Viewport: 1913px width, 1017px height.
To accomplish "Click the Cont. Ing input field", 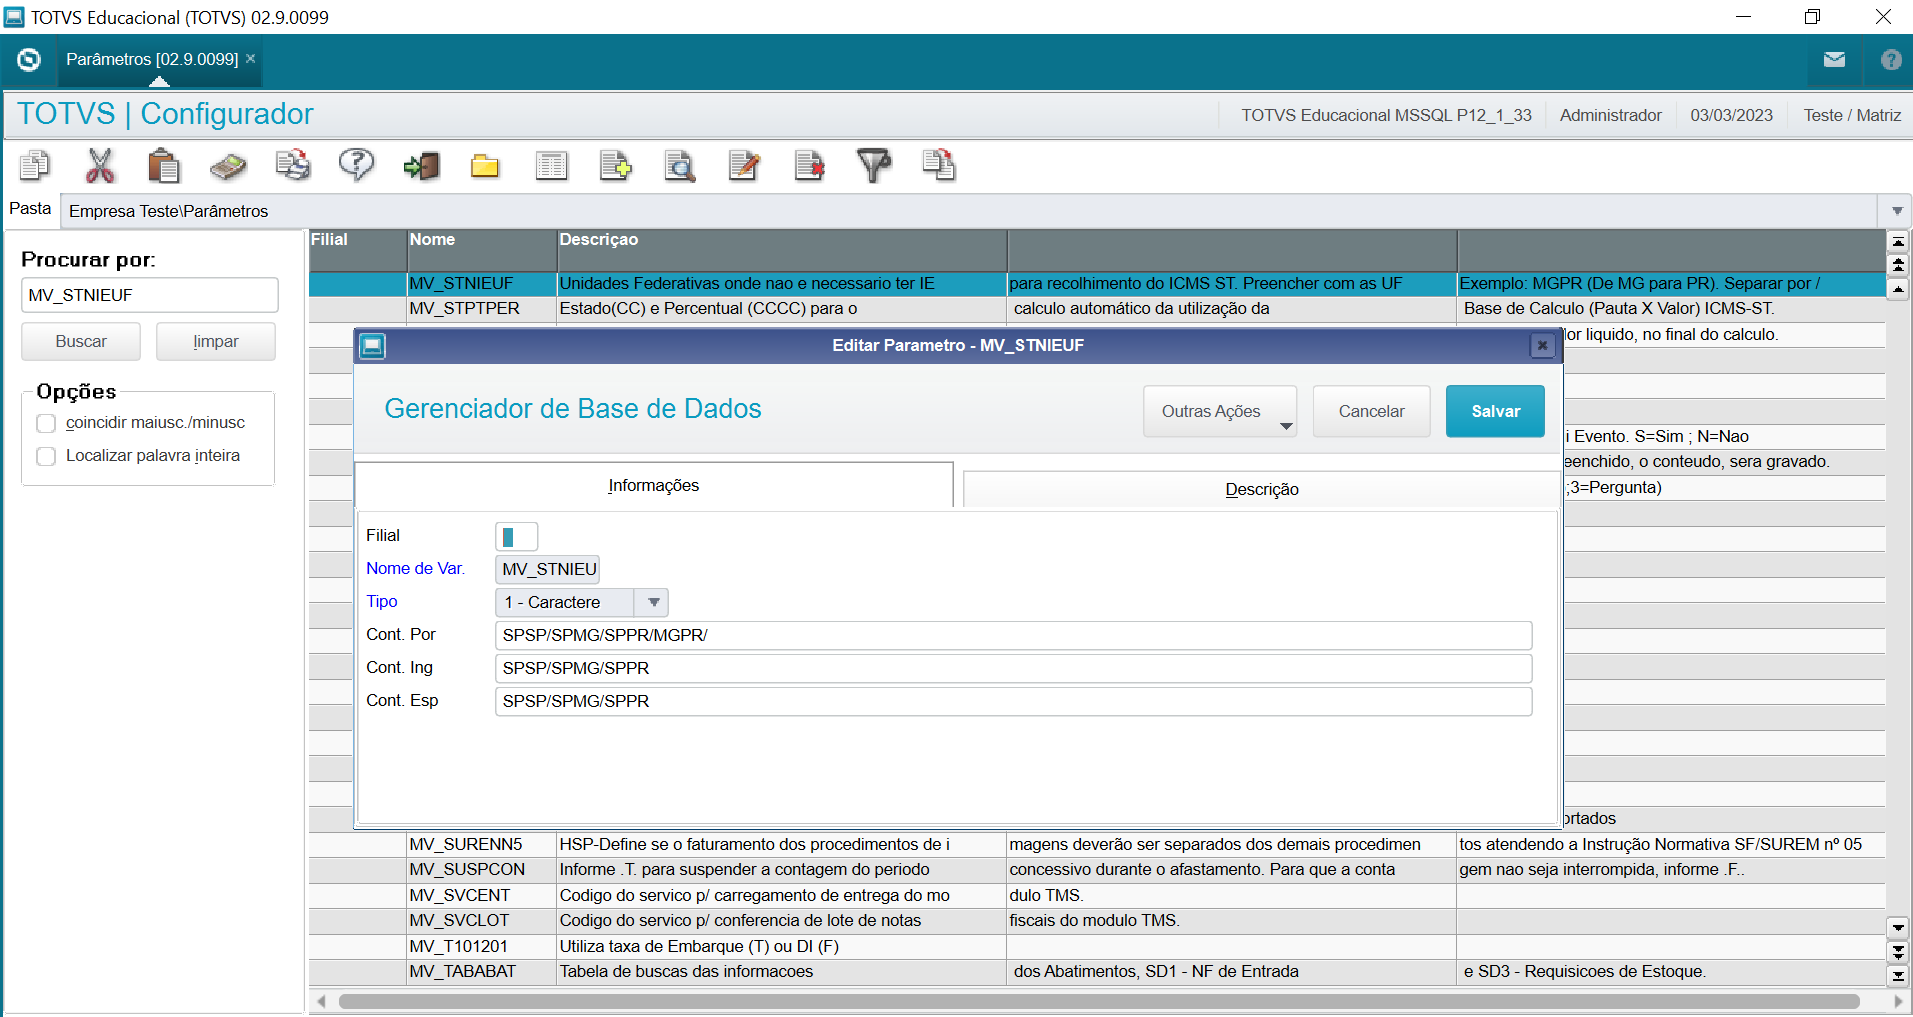I will (x=1013, y=668).
